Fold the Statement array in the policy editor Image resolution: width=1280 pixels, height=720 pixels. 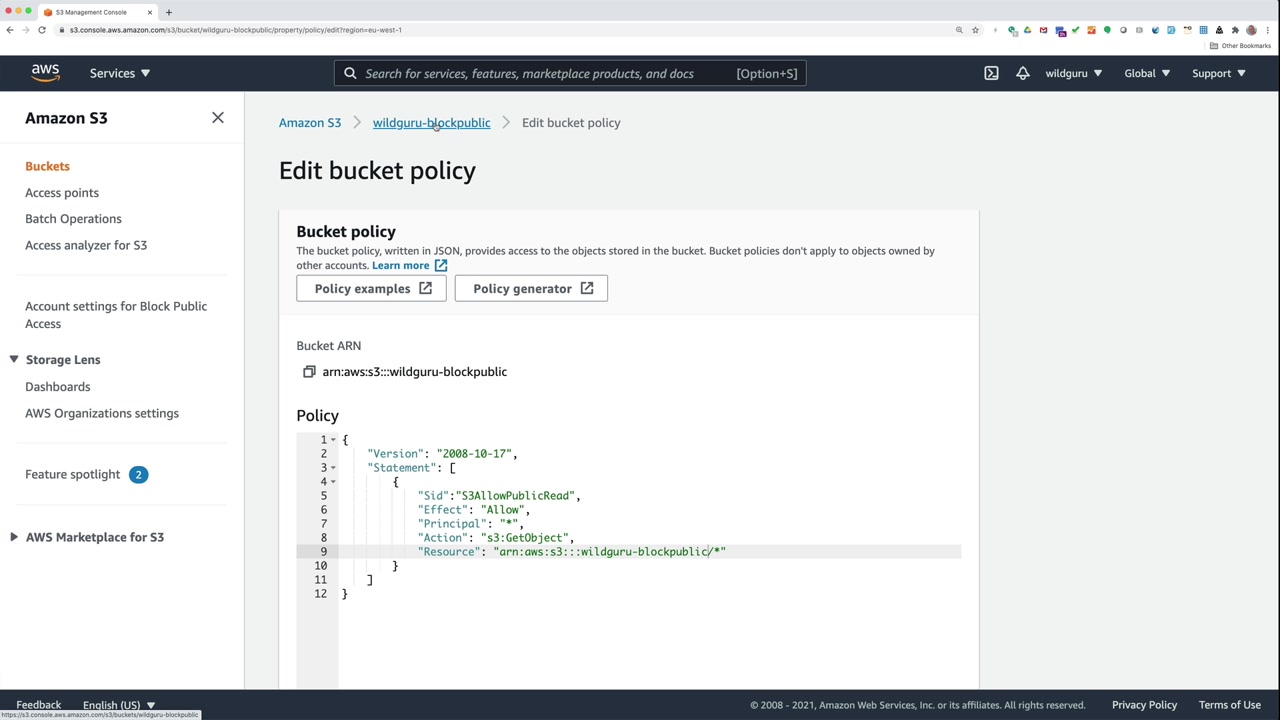(x=333, y=468)
